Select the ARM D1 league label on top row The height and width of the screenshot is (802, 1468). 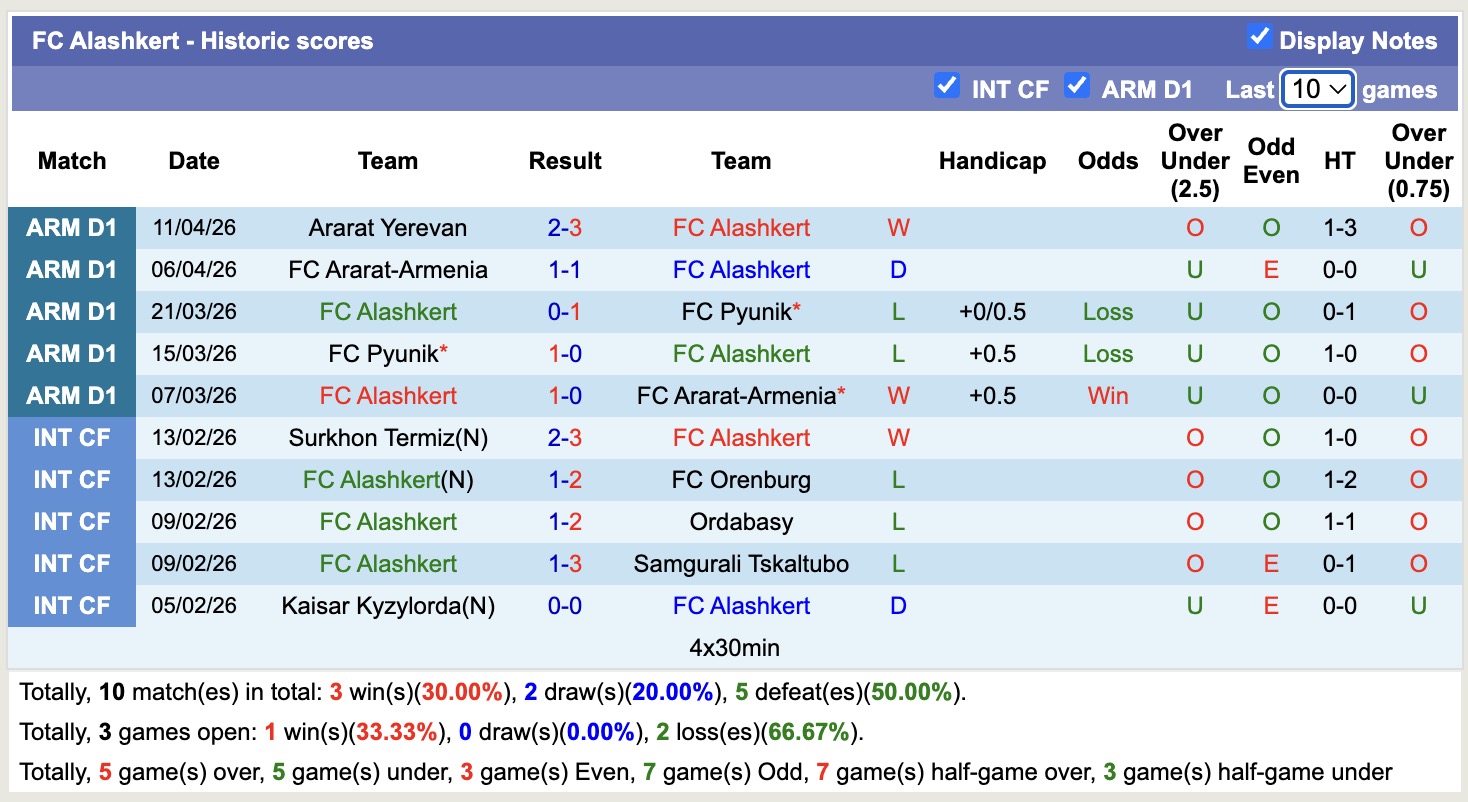71,228
